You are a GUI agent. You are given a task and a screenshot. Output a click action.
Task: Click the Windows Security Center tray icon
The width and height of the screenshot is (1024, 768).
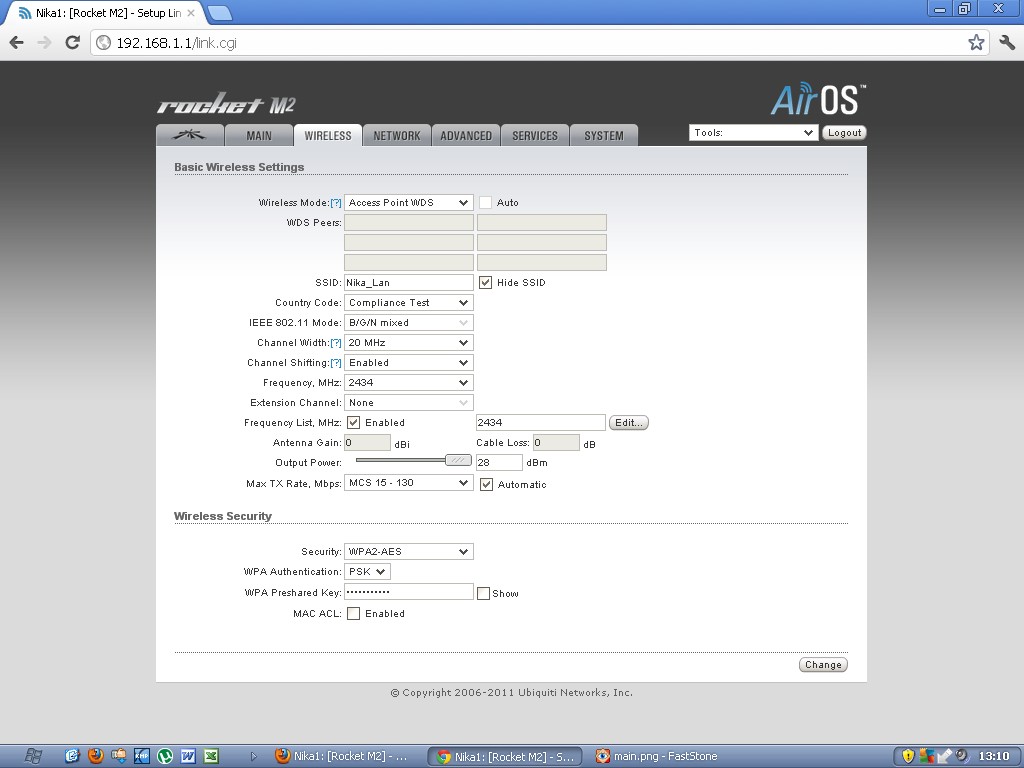(x=926, y=756)
